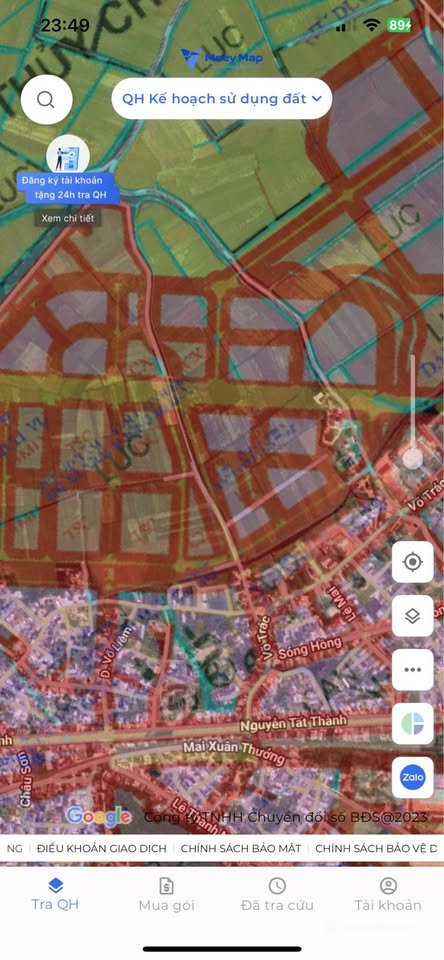The image size is (444, 960).
Task: Tap the Wi-Fi icon in the status bar
Action: (371, 25)
